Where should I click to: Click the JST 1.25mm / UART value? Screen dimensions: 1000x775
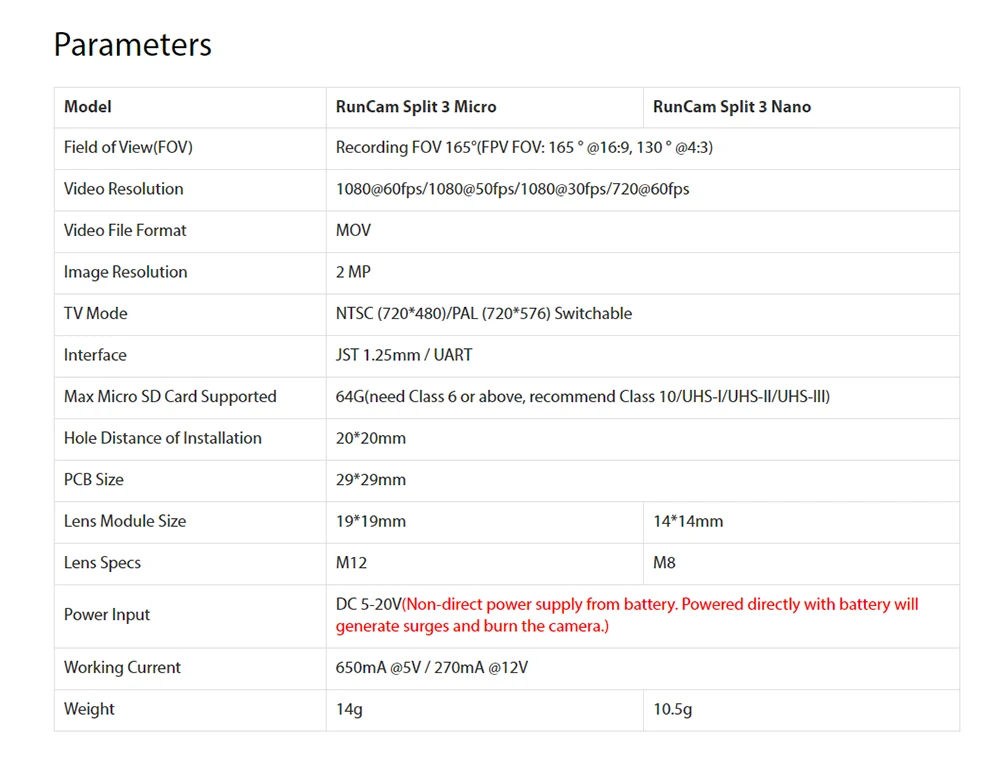[x=404, y=355]
